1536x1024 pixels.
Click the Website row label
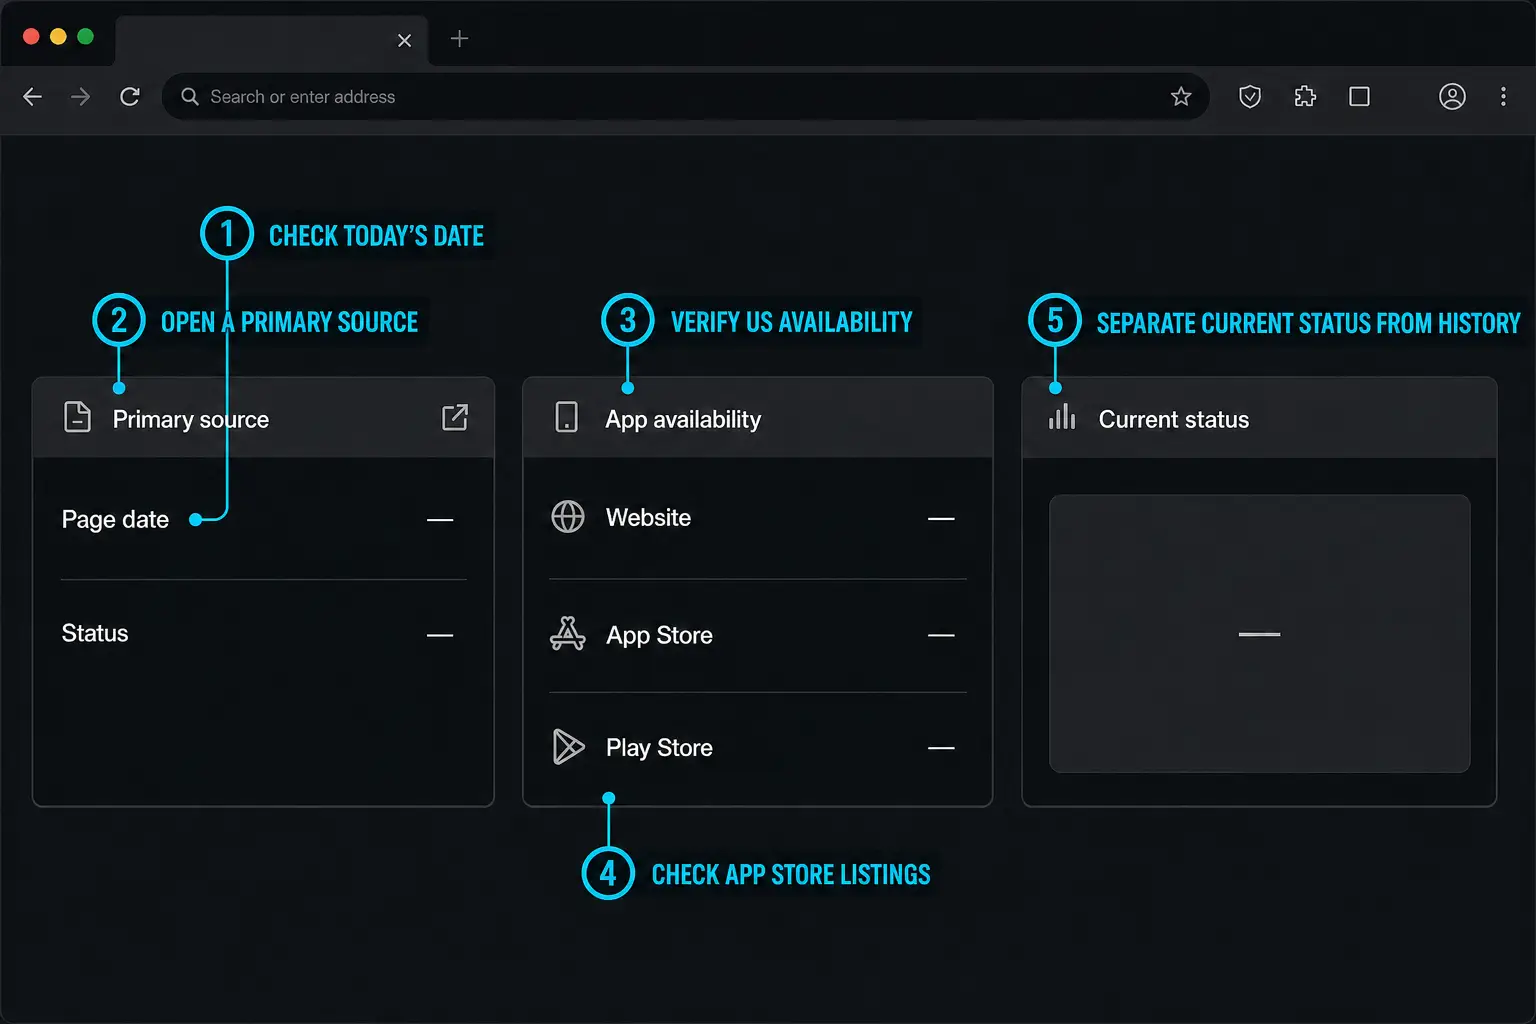648,517
